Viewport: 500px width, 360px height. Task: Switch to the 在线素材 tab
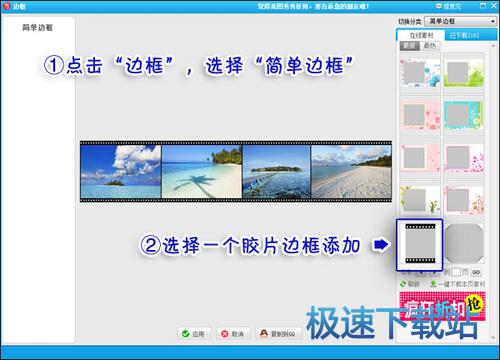click(421, 35)
